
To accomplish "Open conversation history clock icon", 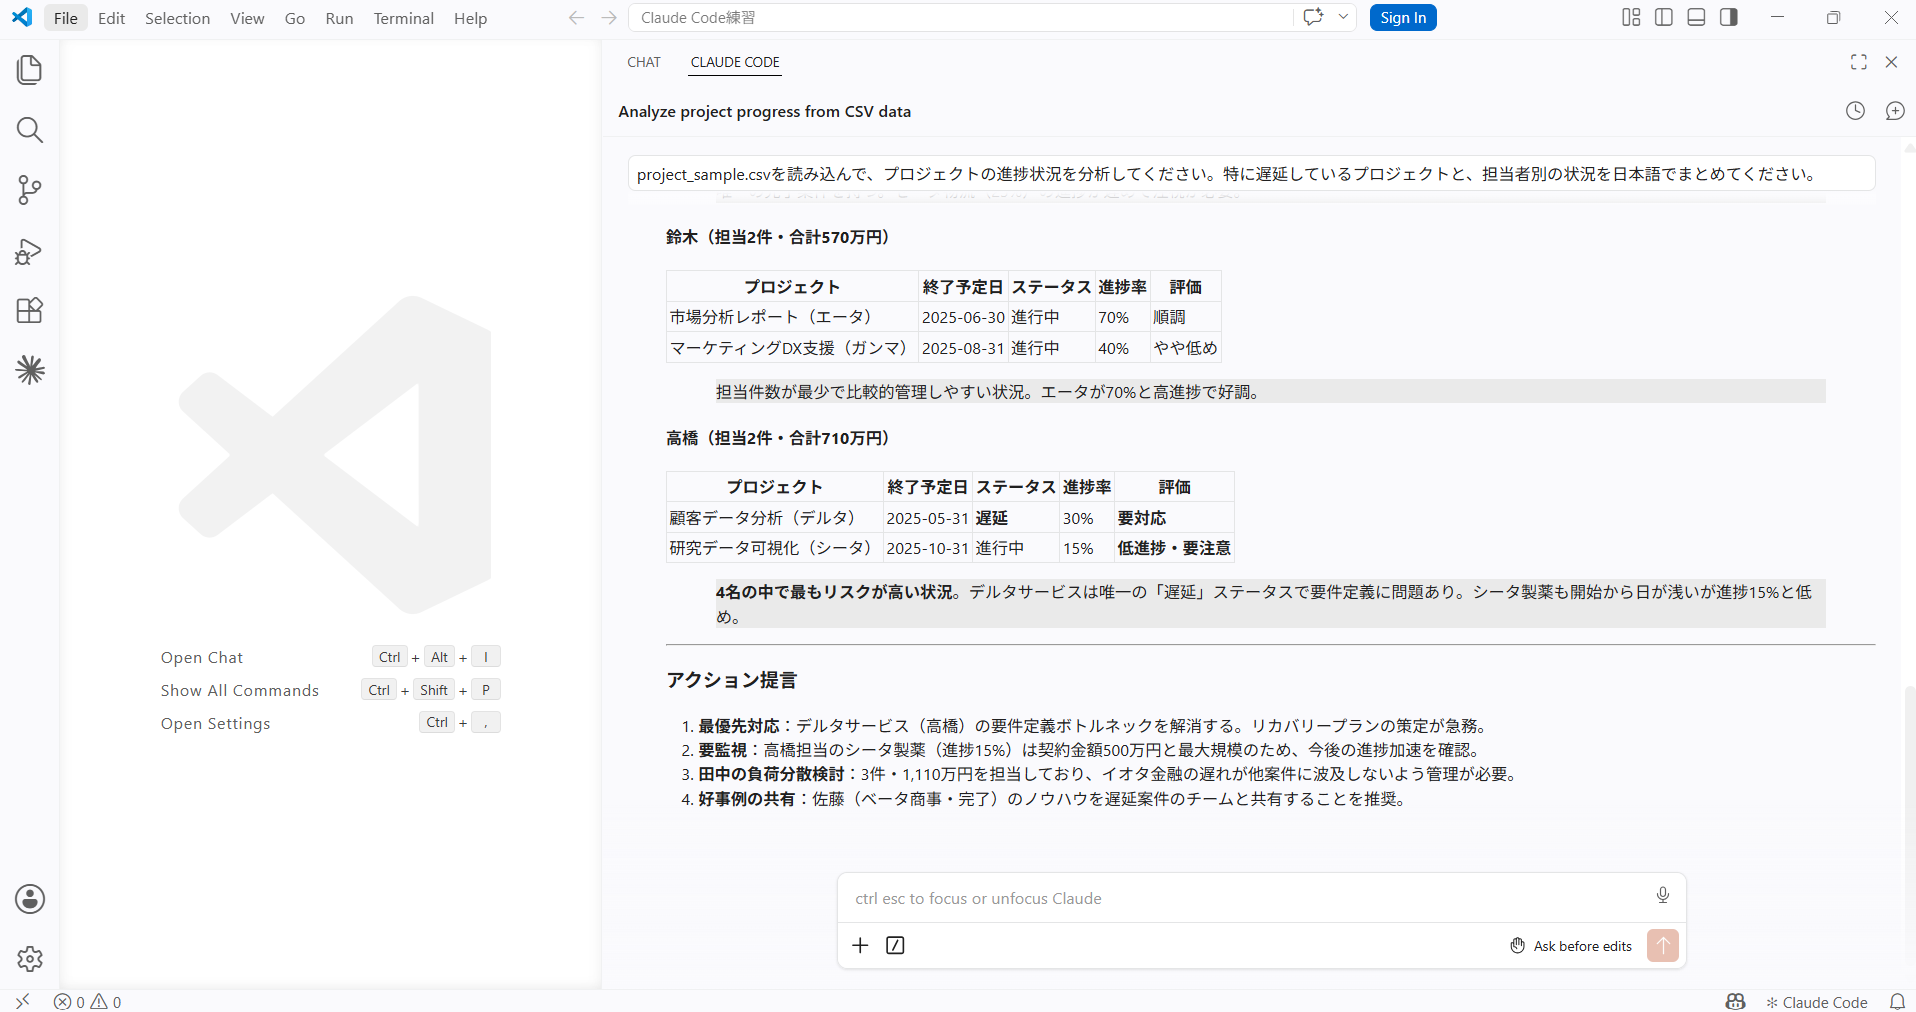I will pyautogui.click(x=1855, y=111).
